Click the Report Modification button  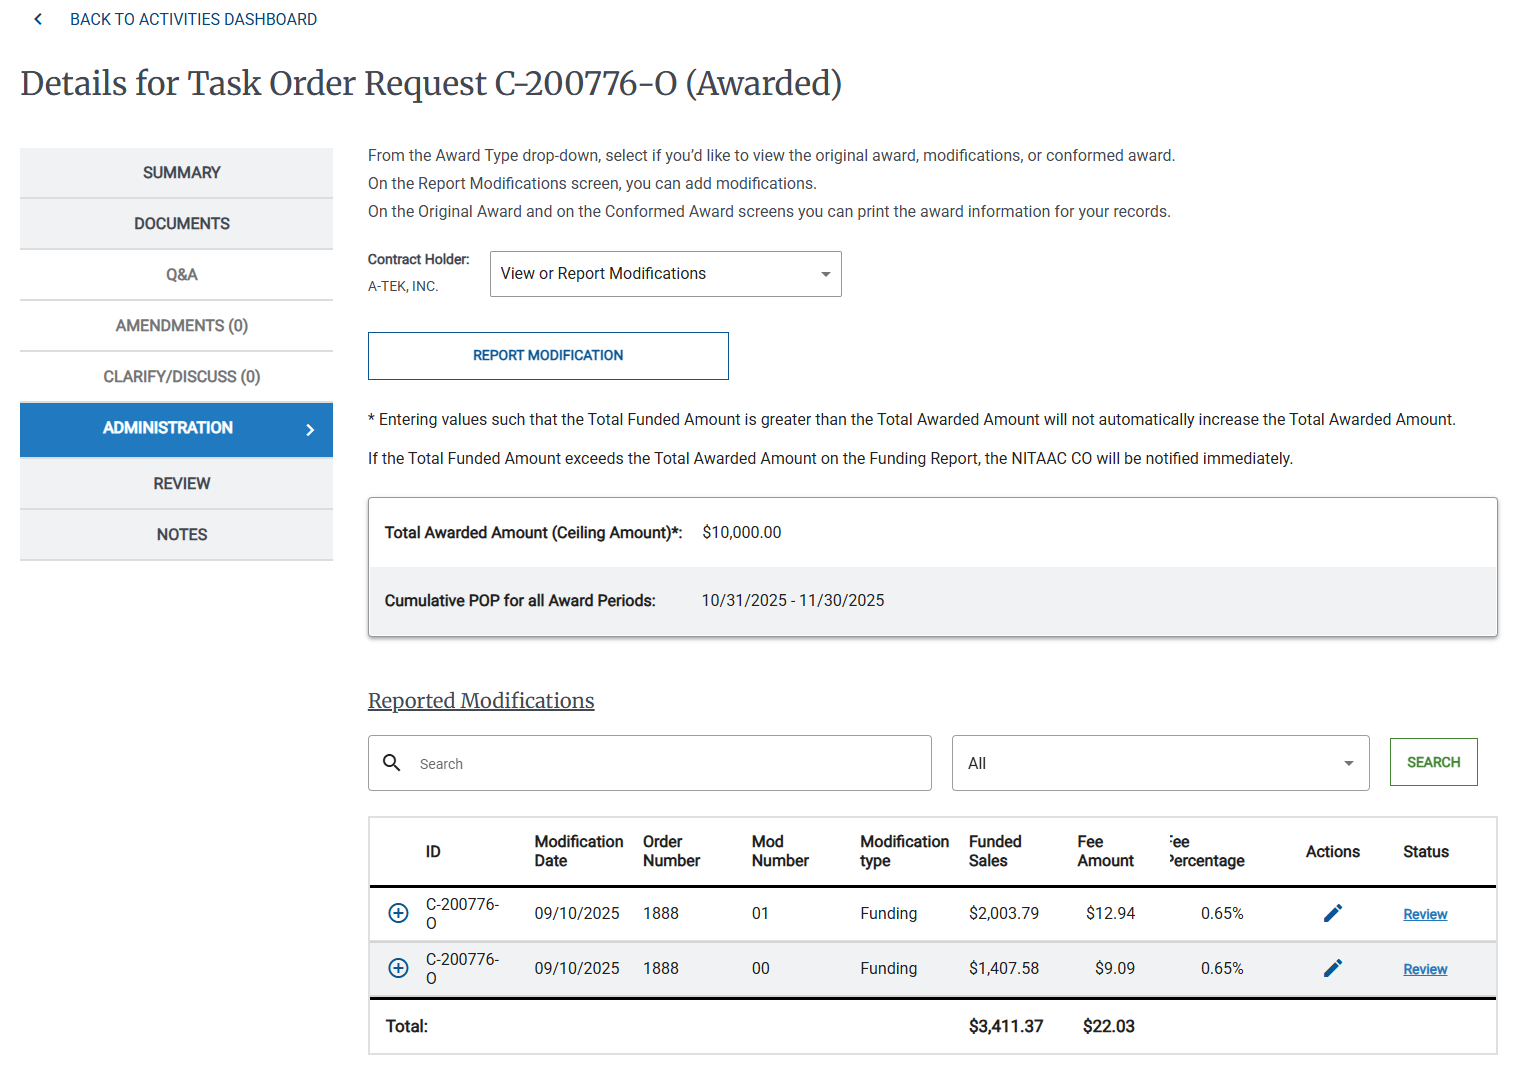tap(548, 355)
